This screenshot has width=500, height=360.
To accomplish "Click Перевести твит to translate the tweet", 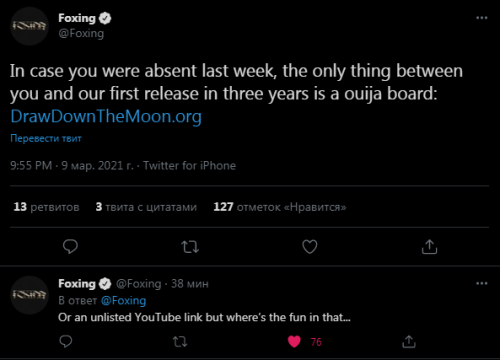I will point(46,138).
